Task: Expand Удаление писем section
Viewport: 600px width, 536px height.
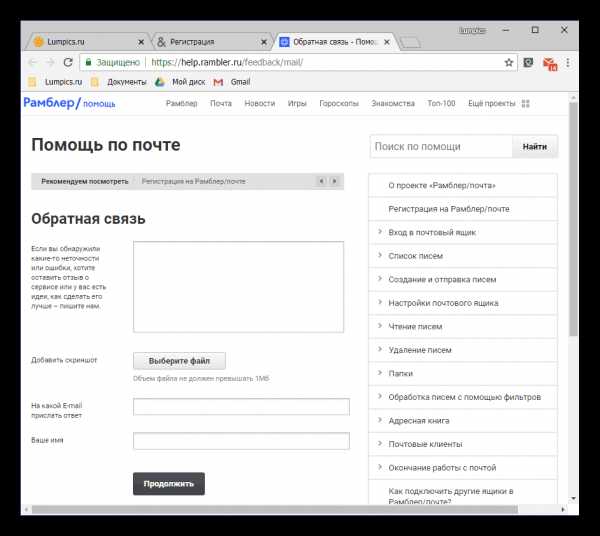Action: (x=463, y=350)
